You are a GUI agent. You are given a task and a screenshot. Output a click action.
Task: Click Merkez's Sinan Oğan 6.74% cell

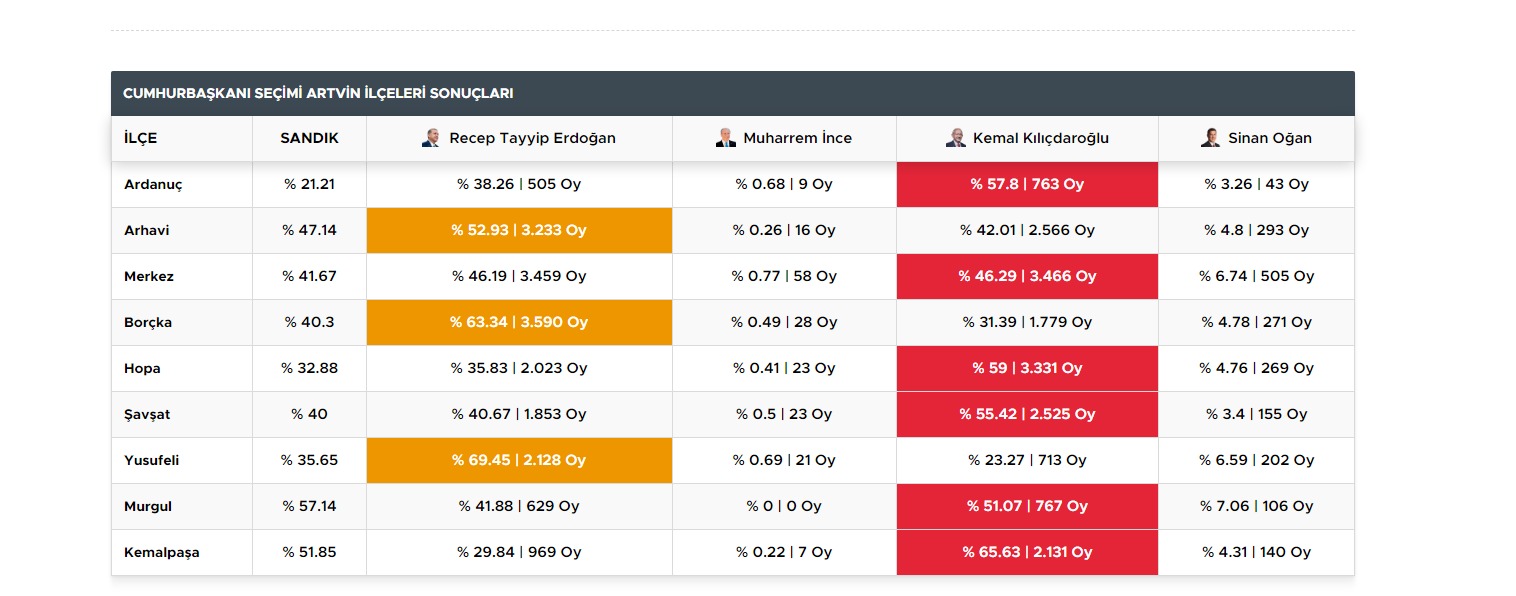coord(1256,276)
